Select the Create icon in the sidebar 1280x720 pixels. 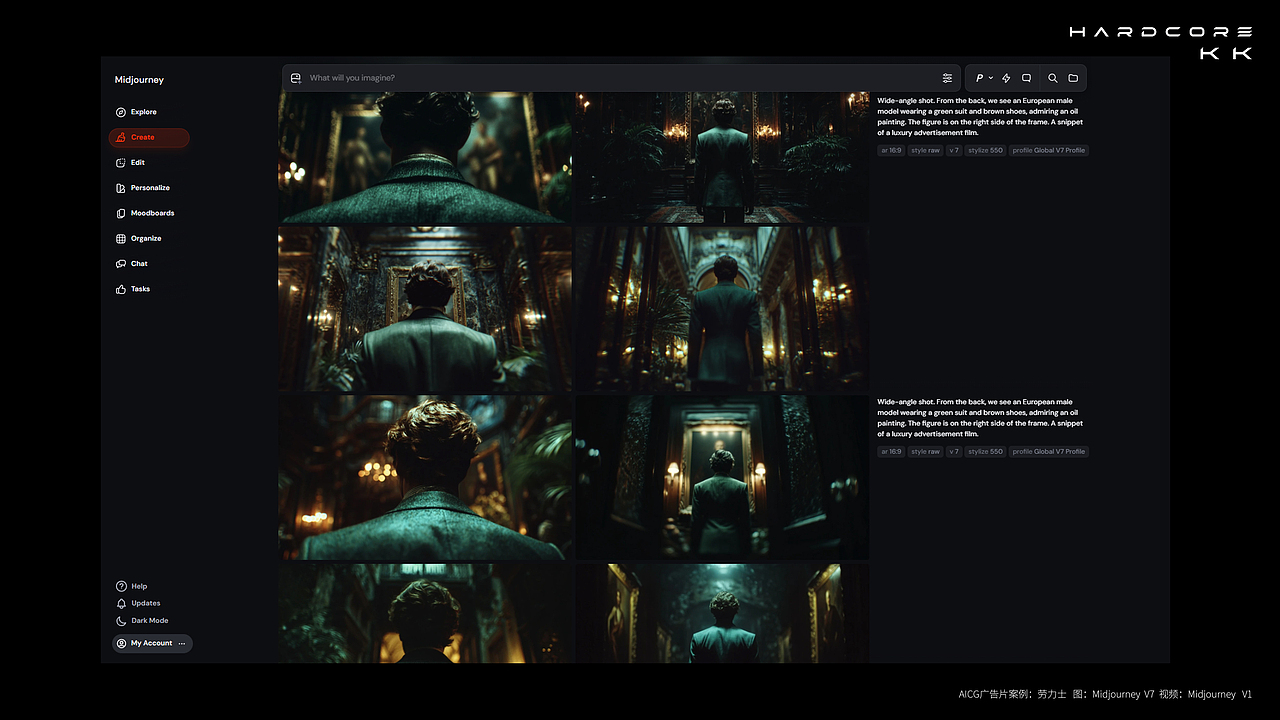(x=121, y=137)
